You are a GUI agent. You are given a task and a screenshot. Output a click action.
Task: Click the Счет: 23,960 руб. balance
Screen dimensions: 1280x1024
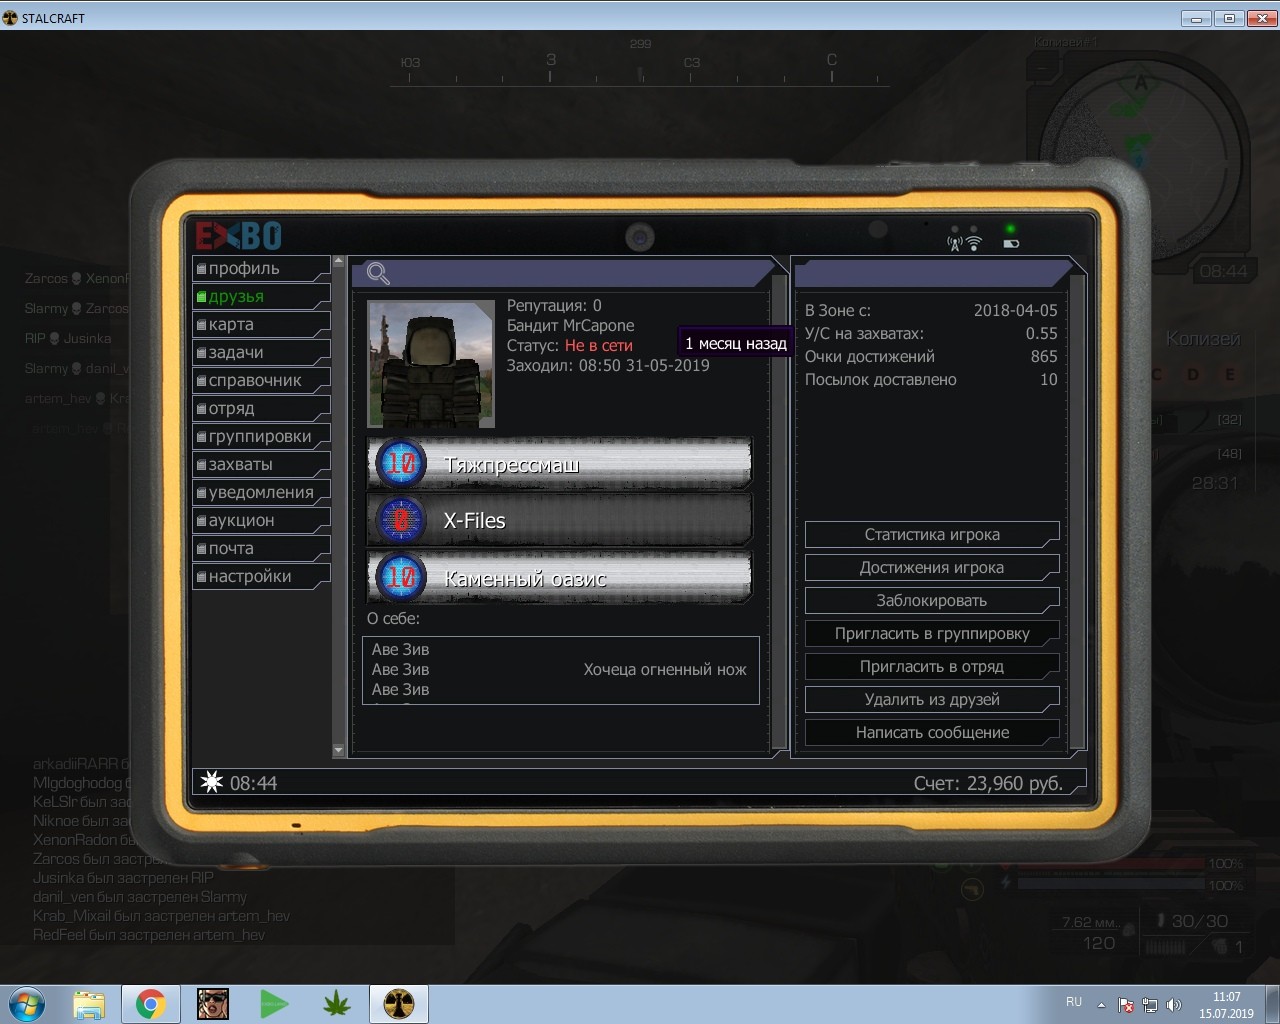[x=988, y=783]
